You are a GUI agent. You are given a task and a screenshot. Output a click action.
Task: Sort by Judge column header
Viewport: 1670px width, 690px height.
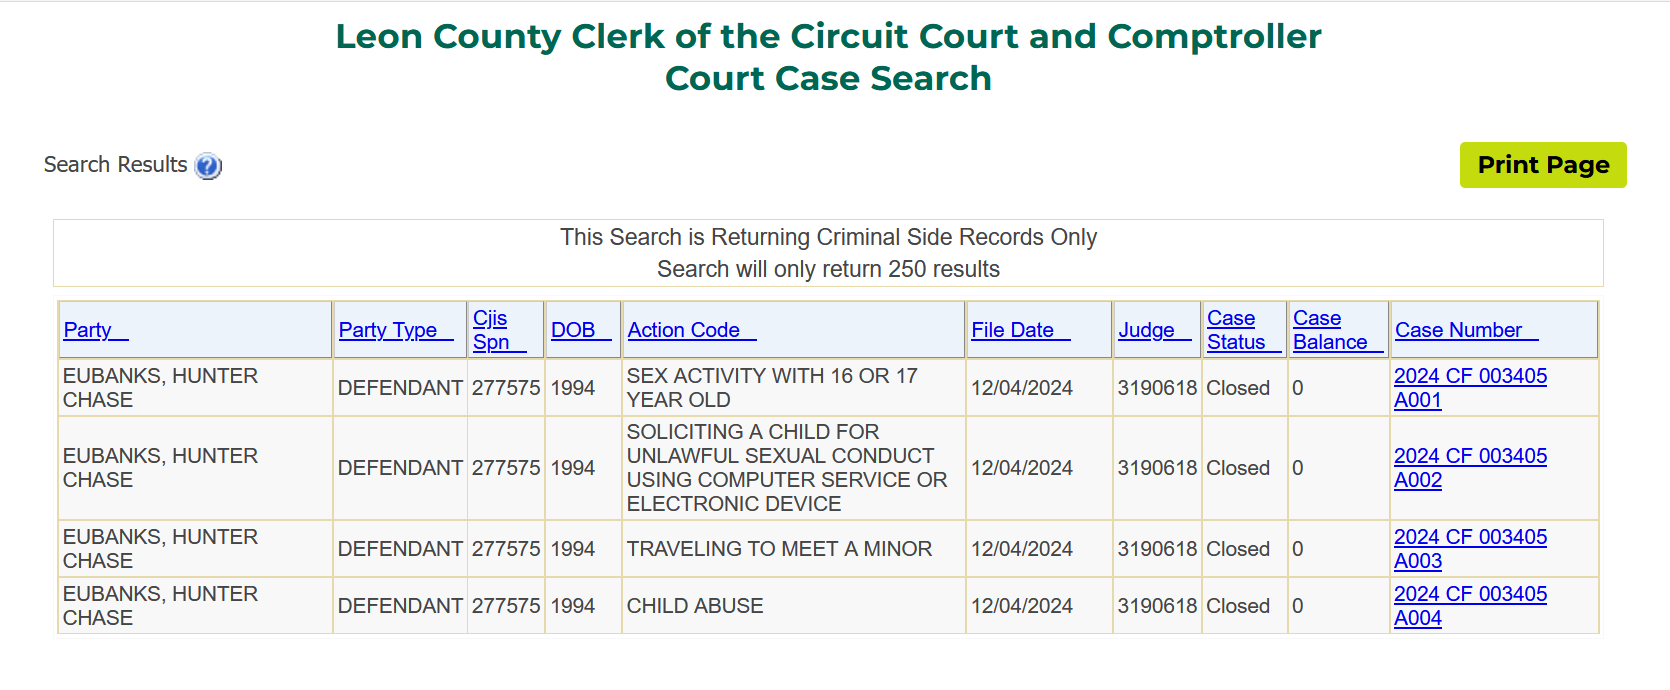[x=1155, y=330]
